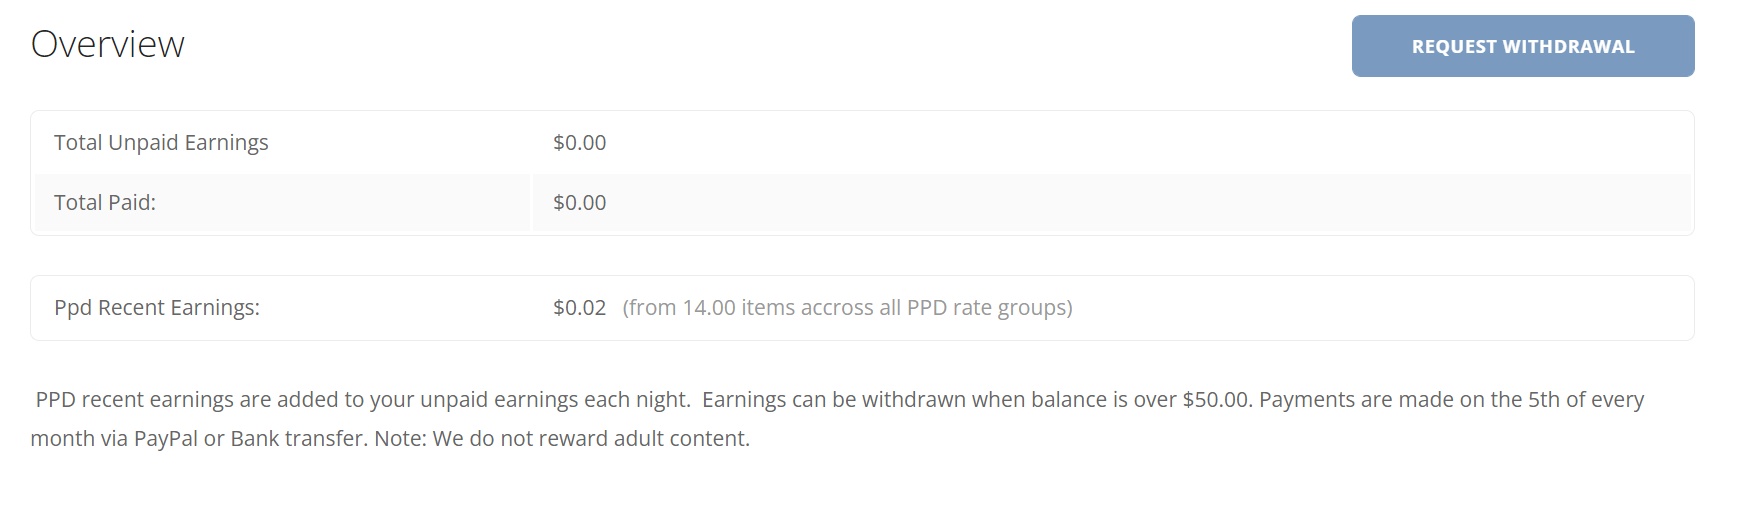Click the Ppd Recent Earnings label
Viewport: 1740px width, 514px height.
(x=157, y=308)
